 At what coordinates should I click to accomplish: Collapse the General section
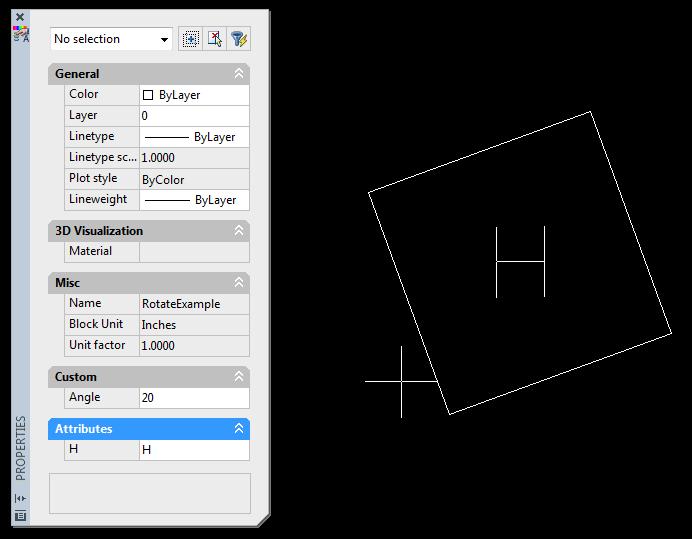click(239, 73)
